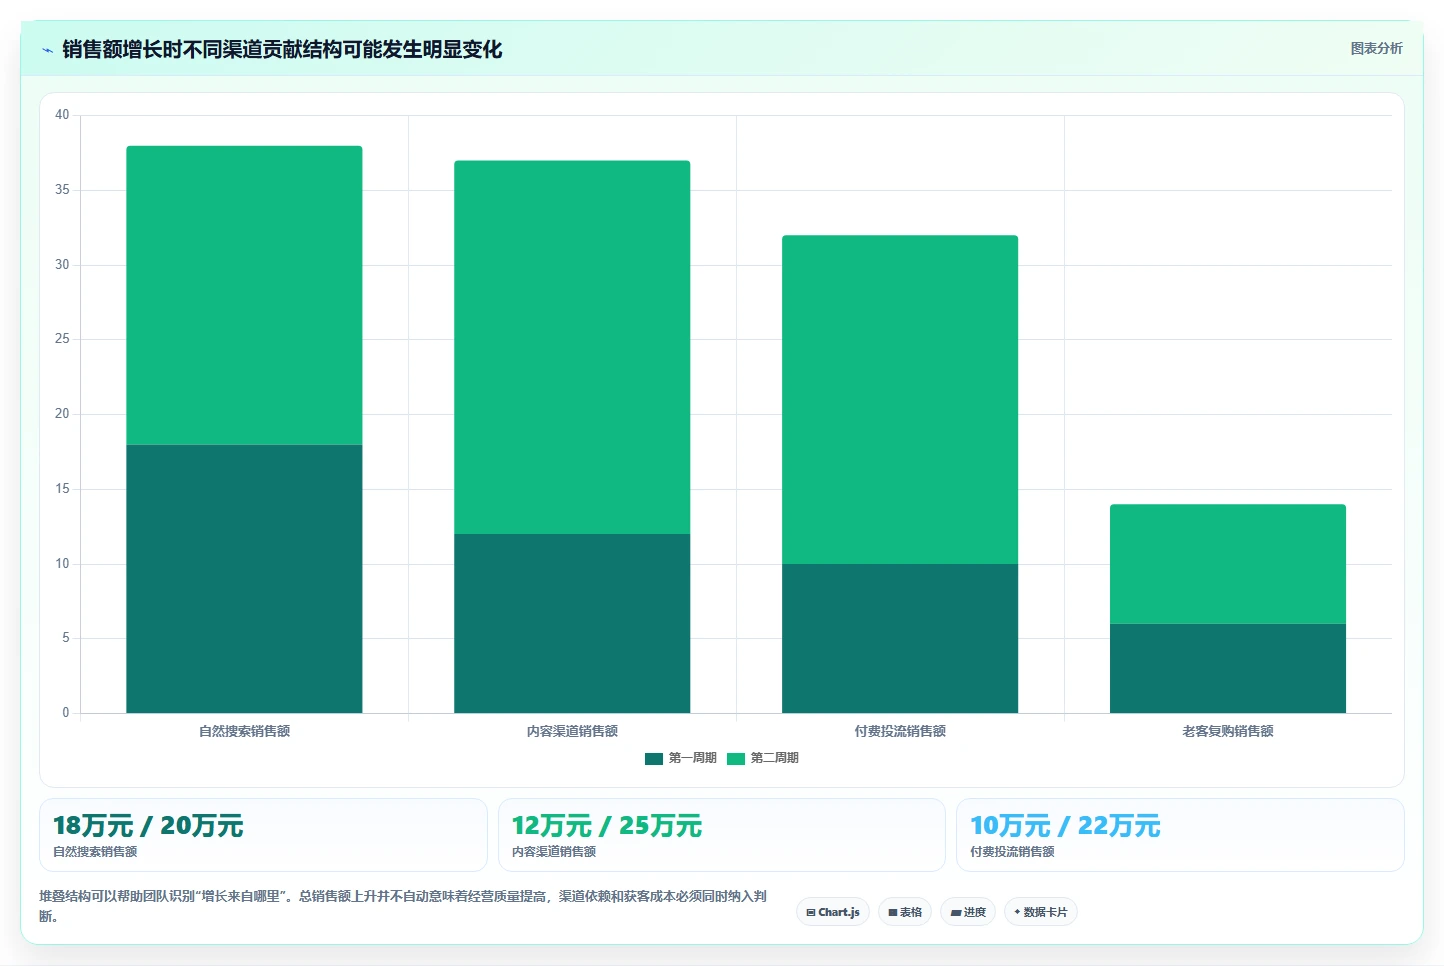Click the 自然搜索销售额 axis label under chart
This screenshot has height=966, width=1444.
pos(244,731)
